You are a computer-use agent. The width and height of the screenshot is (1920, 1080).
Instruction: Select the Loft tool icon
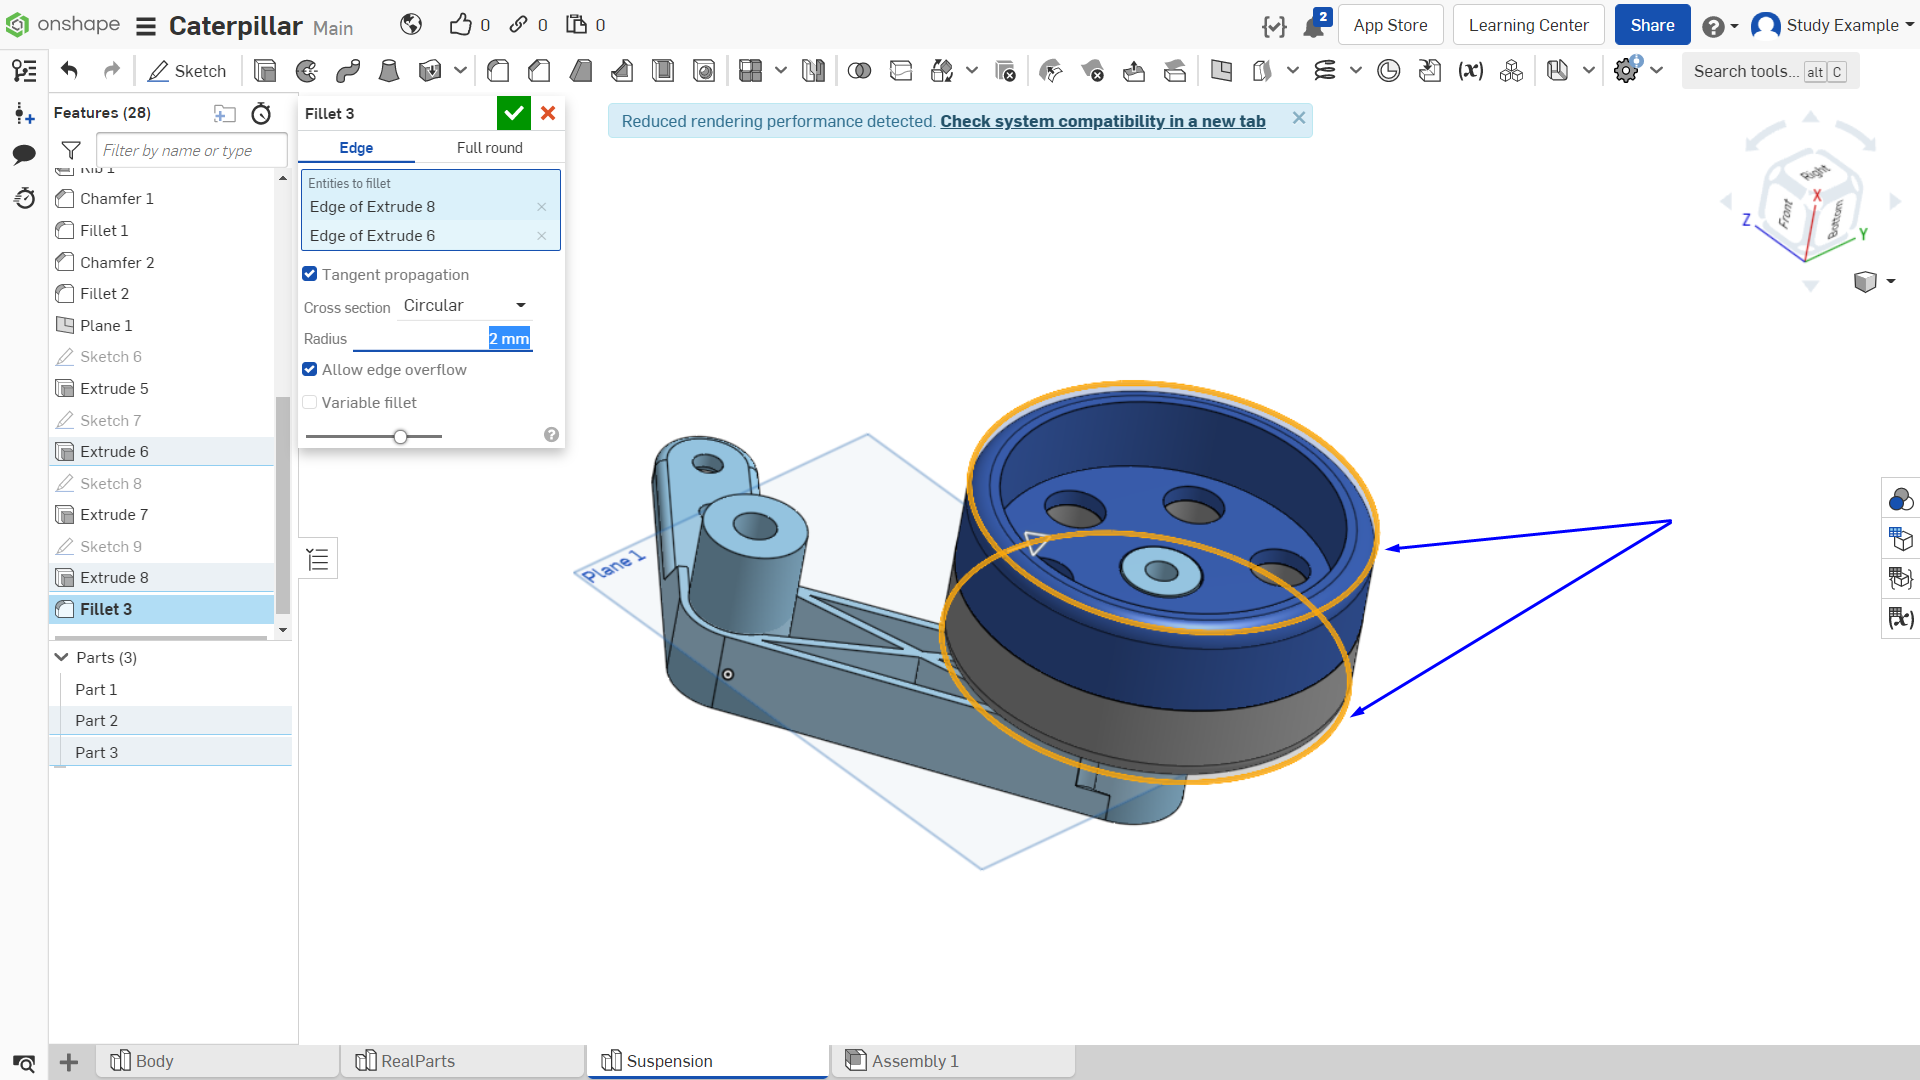(389, 70)
